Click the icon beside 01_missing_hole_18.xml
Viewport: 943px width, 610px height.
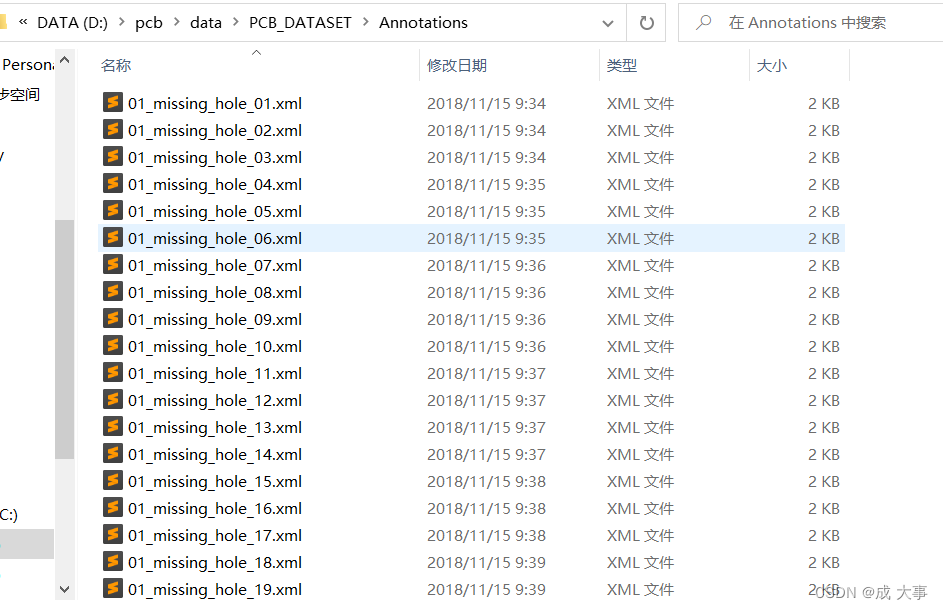pos(113,562)
